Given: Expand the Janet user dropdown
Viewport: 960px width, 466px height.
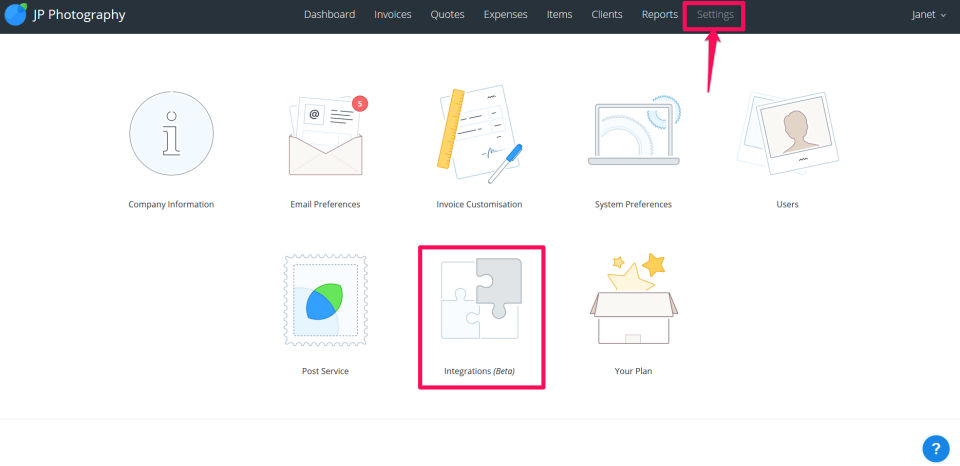Looking at the screenshot, I should 929,15.
